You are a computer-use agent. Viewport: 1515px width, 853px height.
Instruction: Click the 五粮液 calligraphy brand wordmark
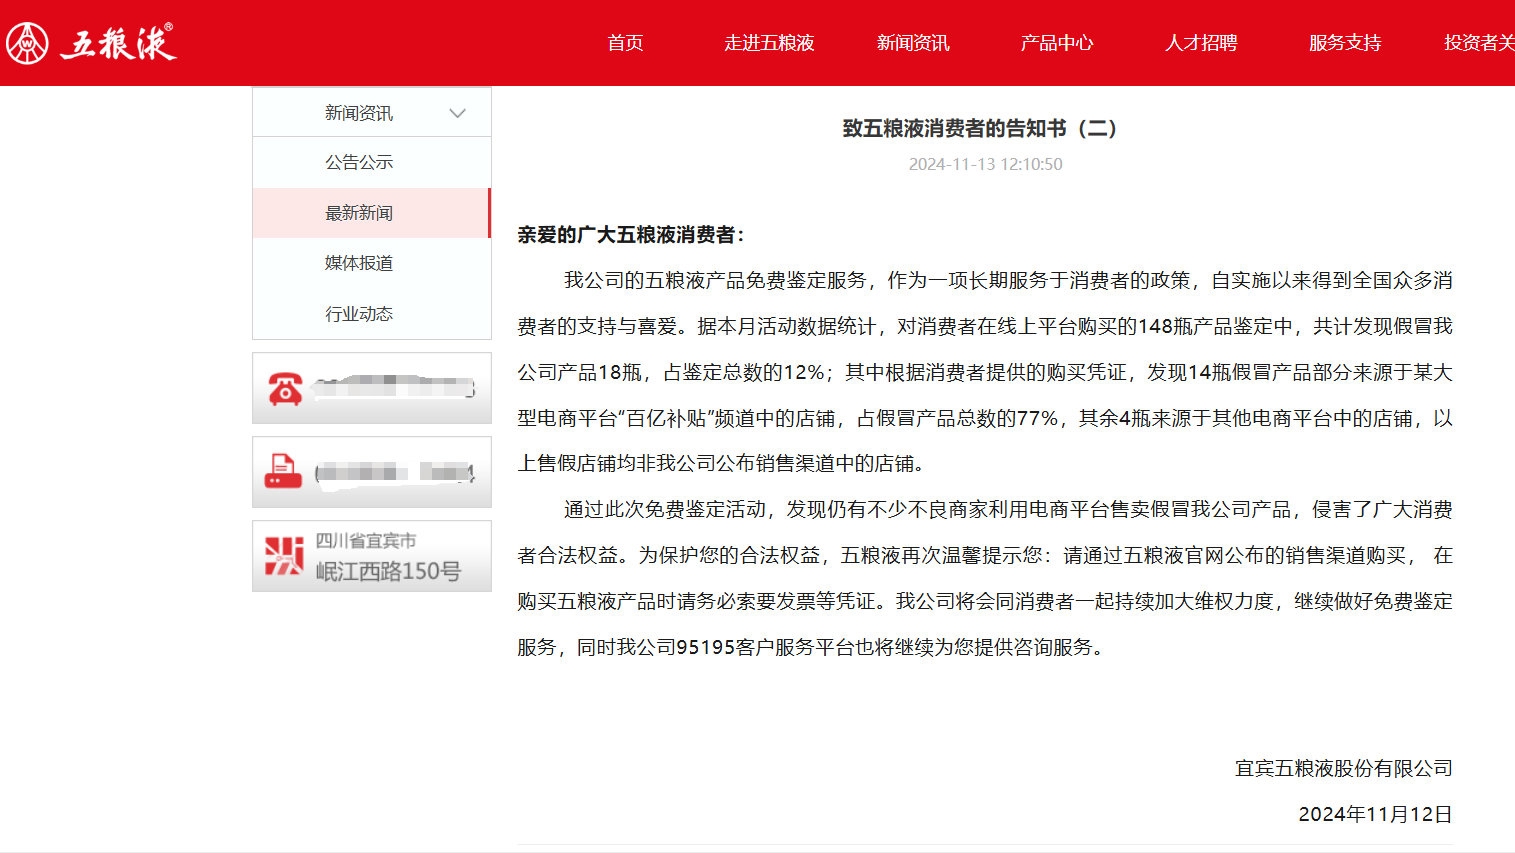pos(118,43)
